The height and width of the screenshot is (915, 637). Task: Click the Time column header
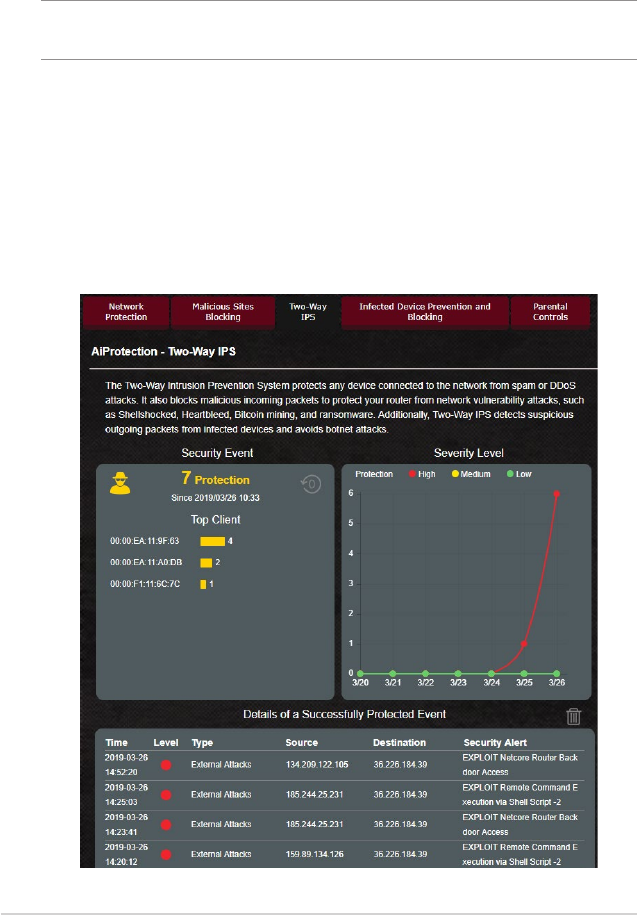coord(116,742)
